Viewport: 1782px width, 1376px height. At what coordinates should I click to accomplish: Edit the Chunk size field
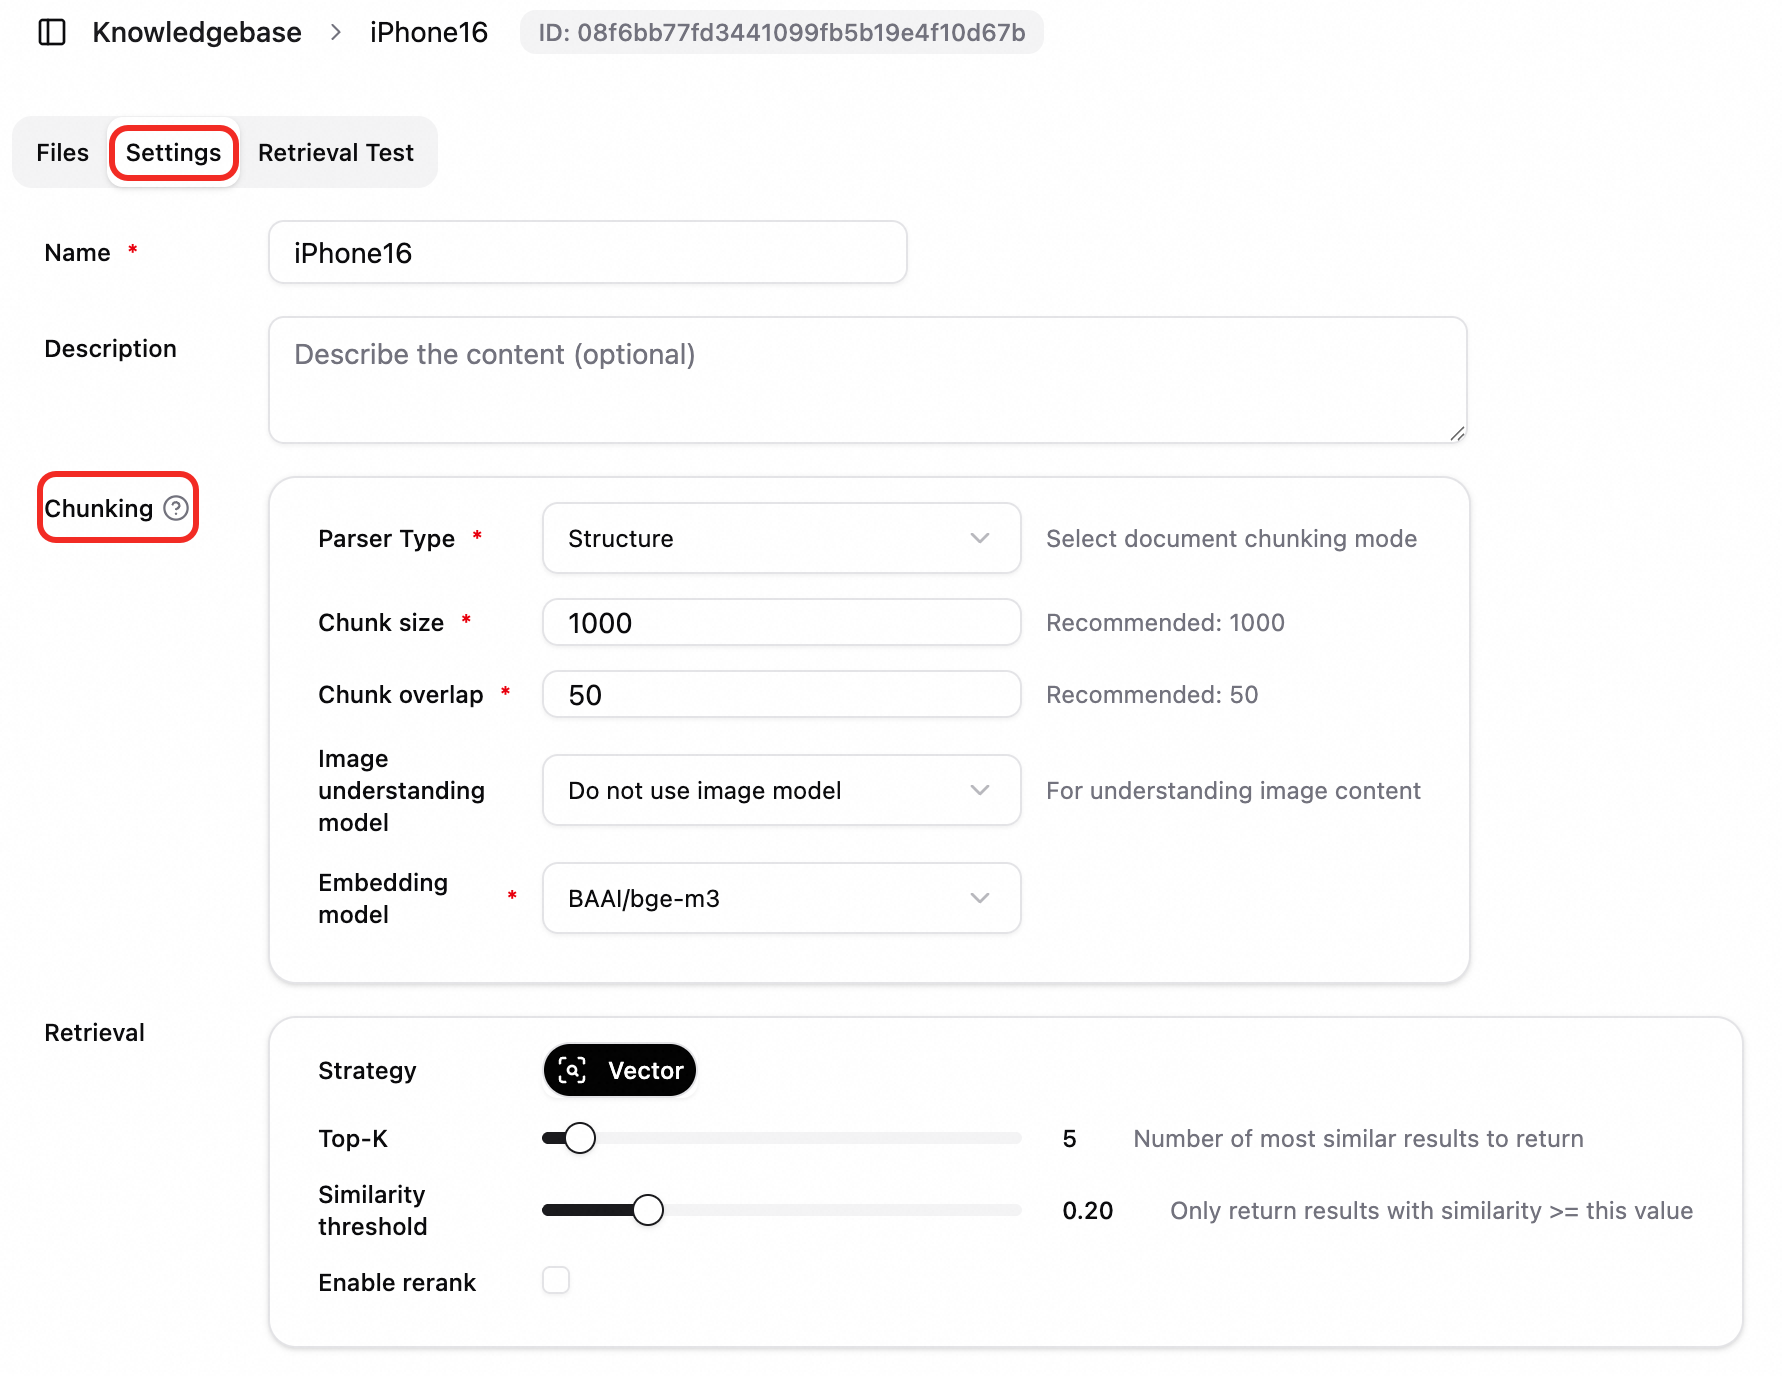pyautogui.click(x=781, y=622)
